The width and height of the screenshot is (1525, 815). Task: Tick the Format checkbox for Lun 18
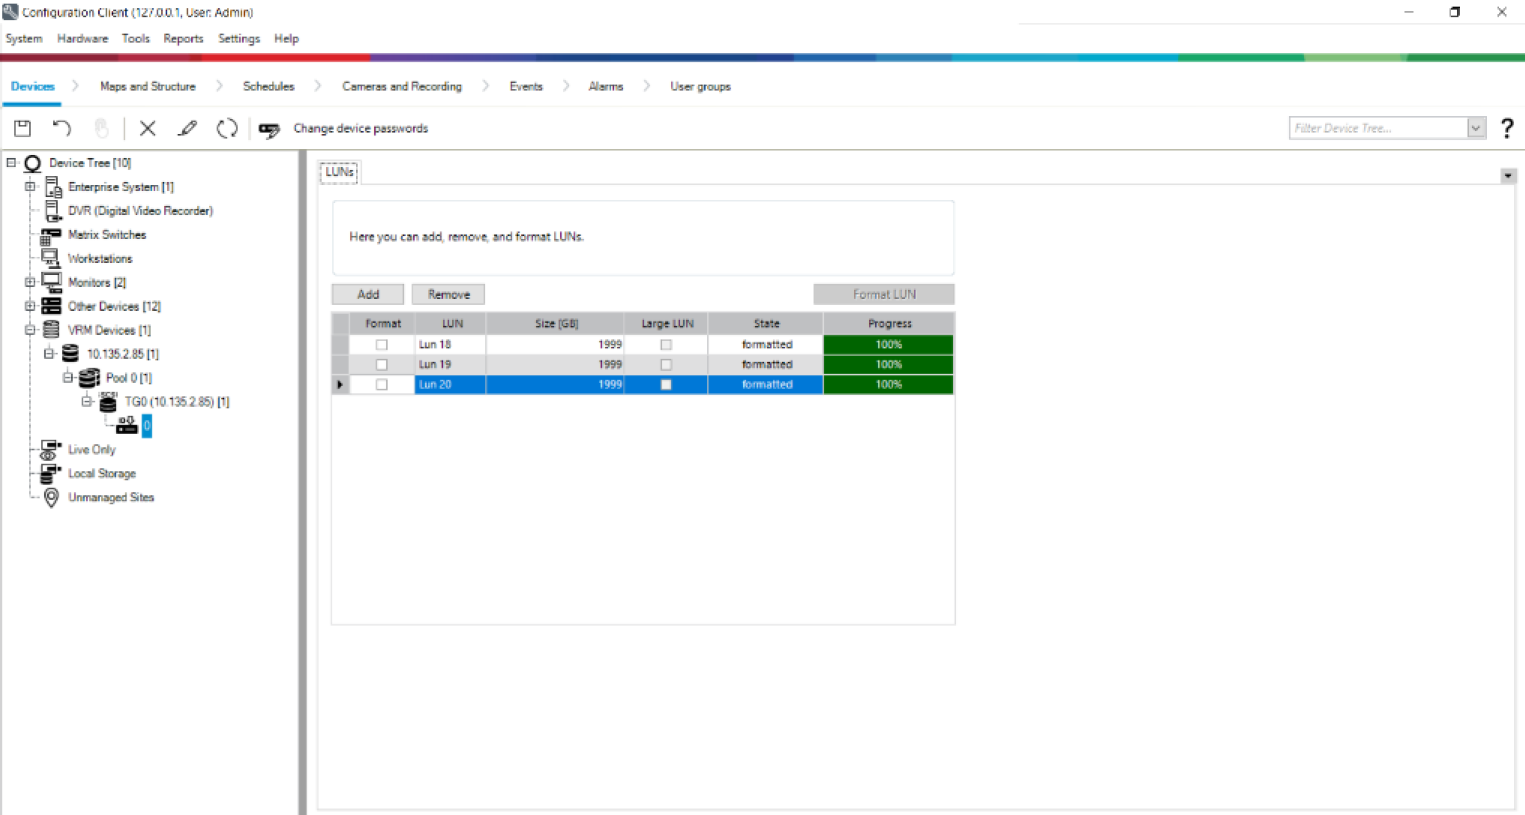[x=381, y=345]
